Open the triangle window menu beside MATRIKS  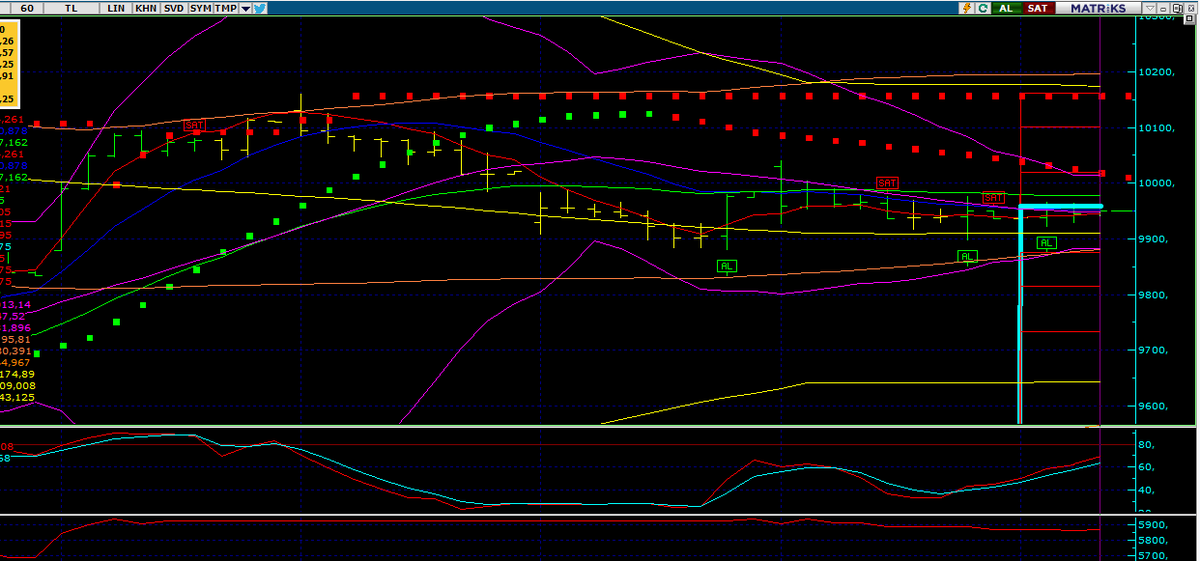(1150, 8)
